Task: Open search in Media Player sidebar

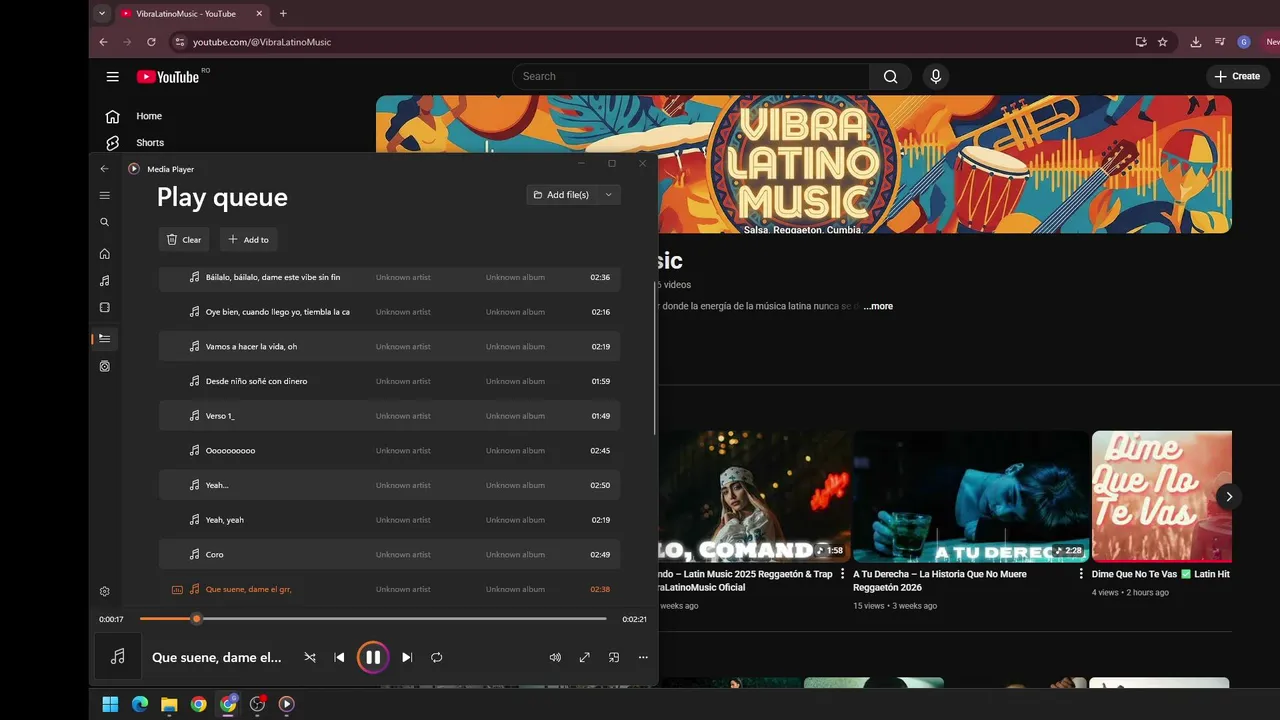Action: 104,222
